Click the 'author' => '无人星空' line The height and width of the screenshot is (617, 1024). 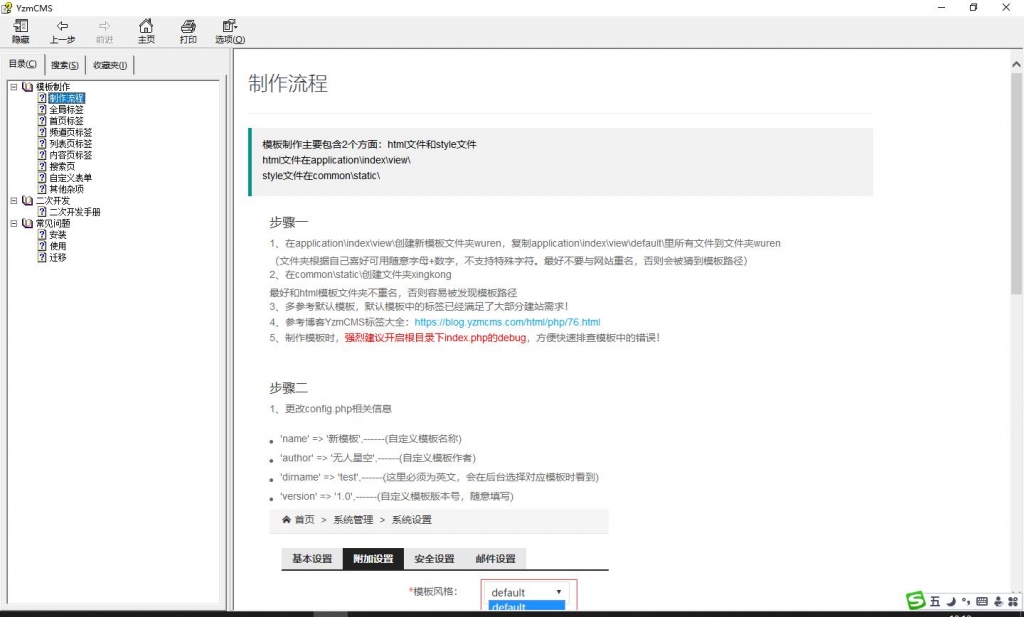pos(377,458)
